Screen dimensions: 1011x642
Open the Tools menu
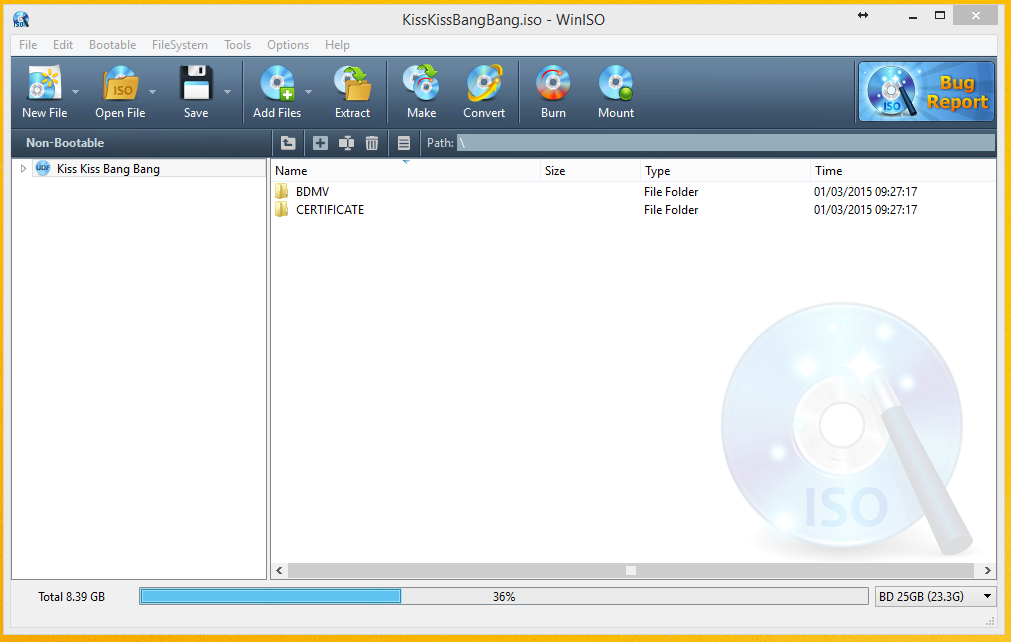click(x=237, y=45)
